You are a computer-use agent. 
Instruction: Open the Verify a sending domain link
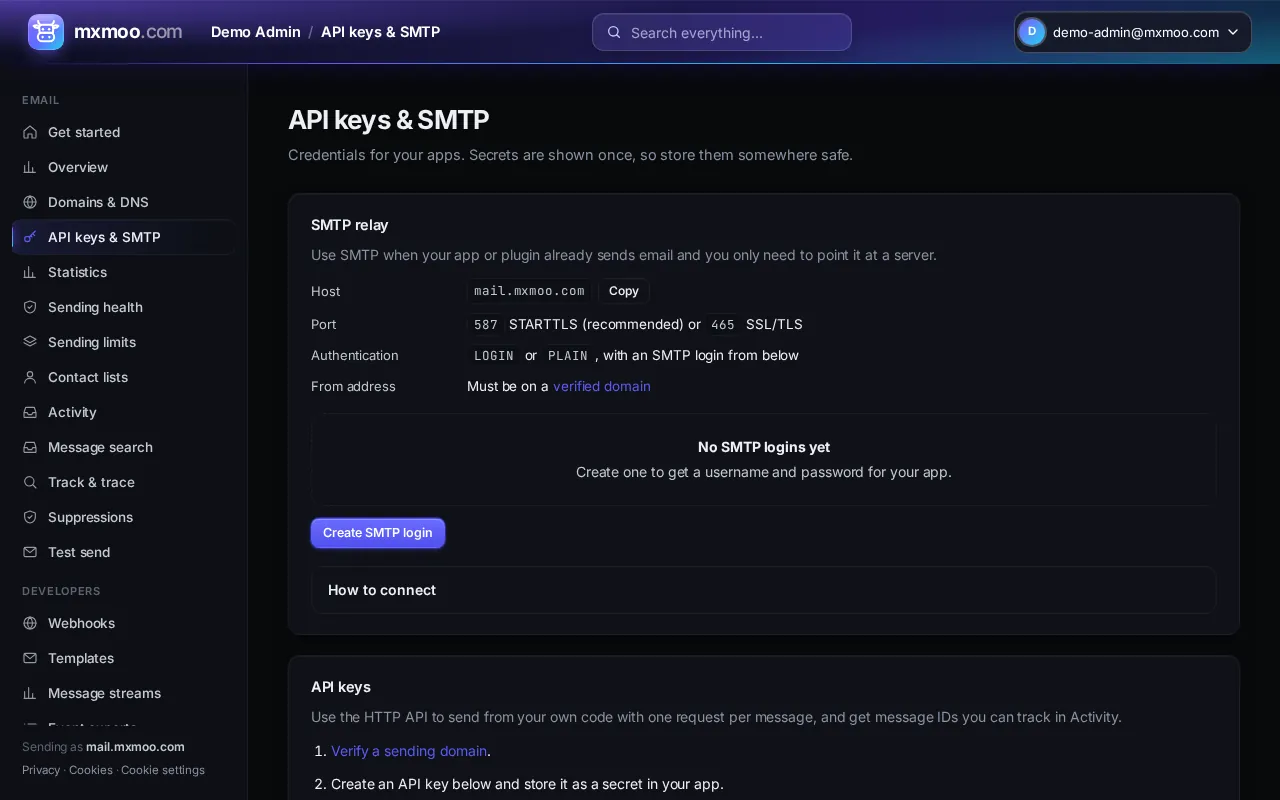click(x=409, y=751)
